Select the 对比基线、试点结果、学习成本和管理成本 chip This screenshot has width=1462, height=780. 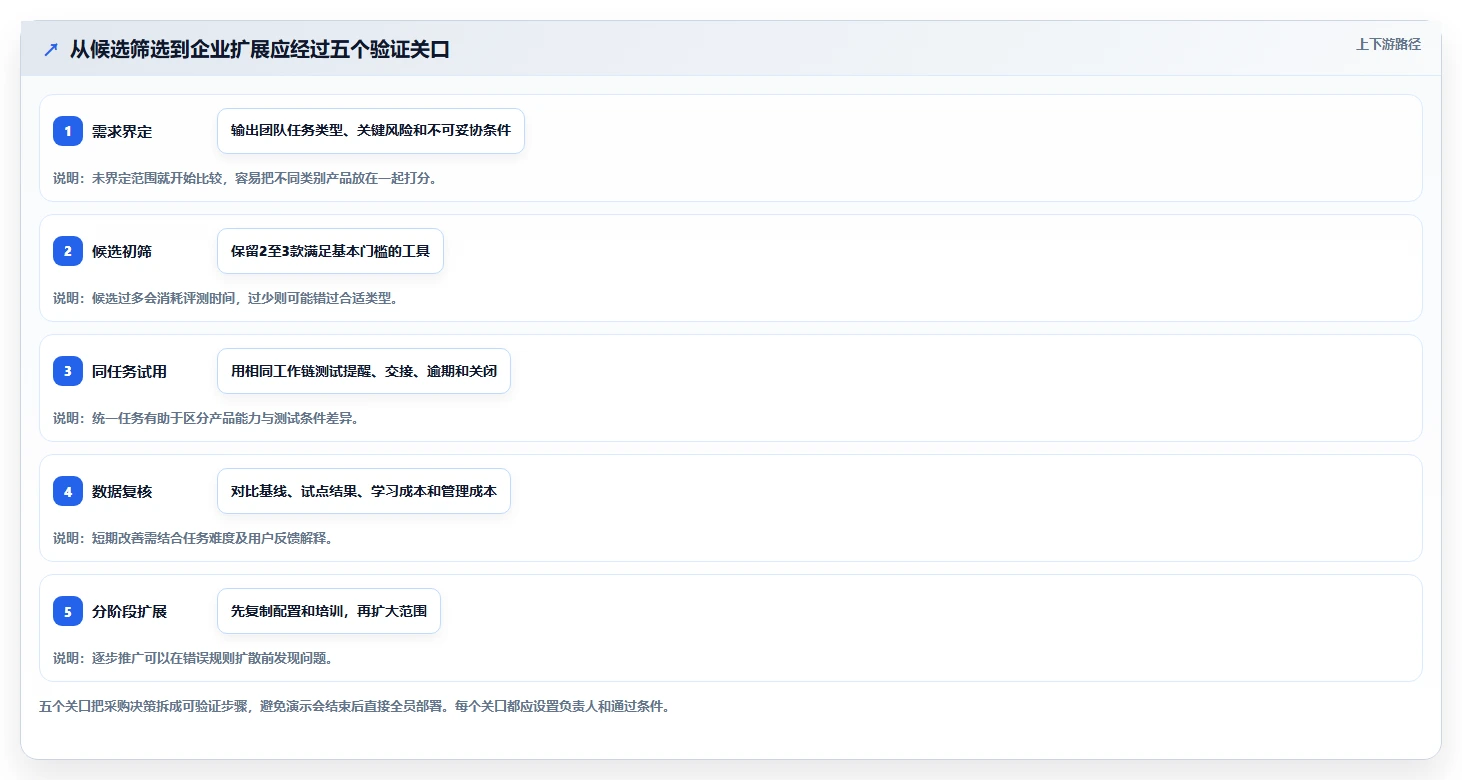(x=364, y=491)
